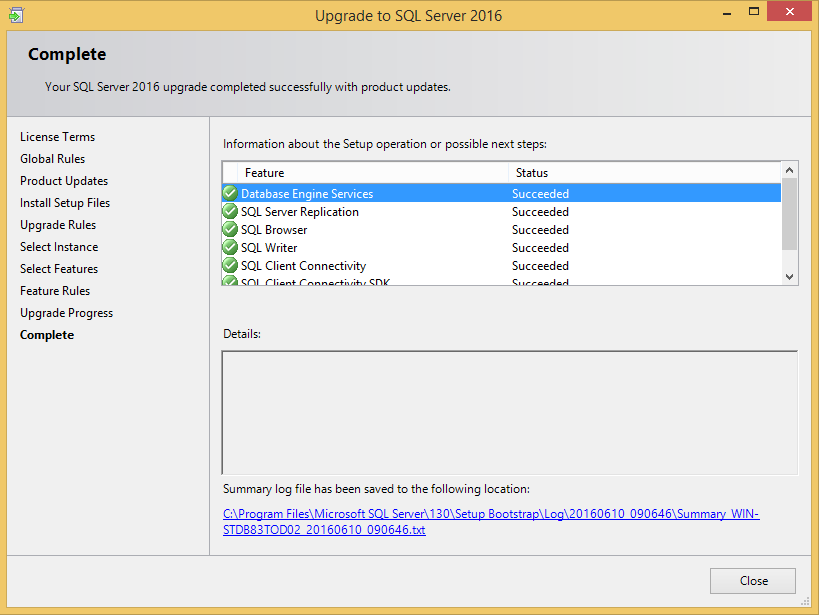Click the Status column header
This screenshot has height=615, width=819.
pyautogui.click(x=645, y=173)
